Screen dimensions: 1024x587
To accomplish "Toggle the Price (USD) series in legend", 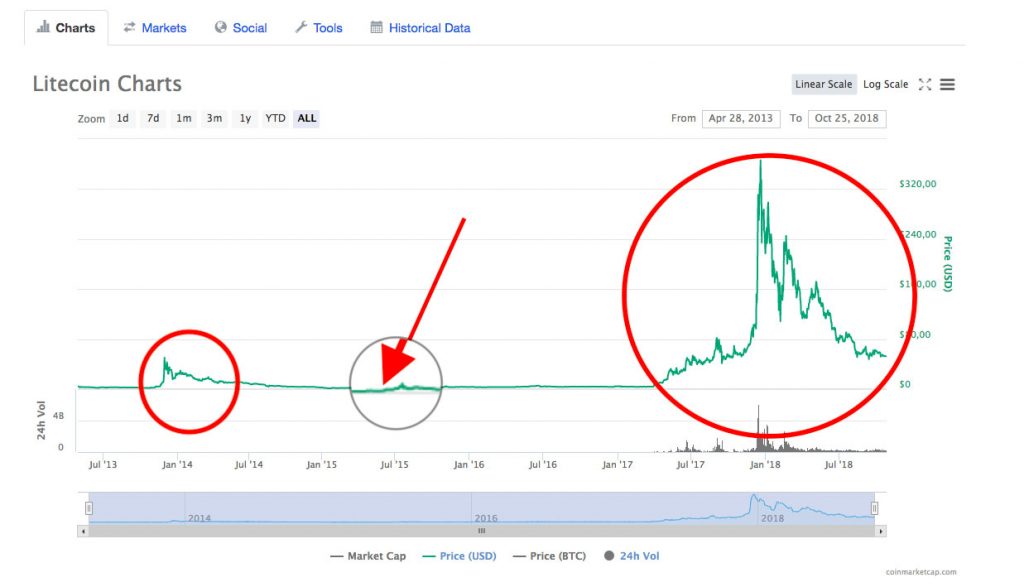I will (459, 556).
